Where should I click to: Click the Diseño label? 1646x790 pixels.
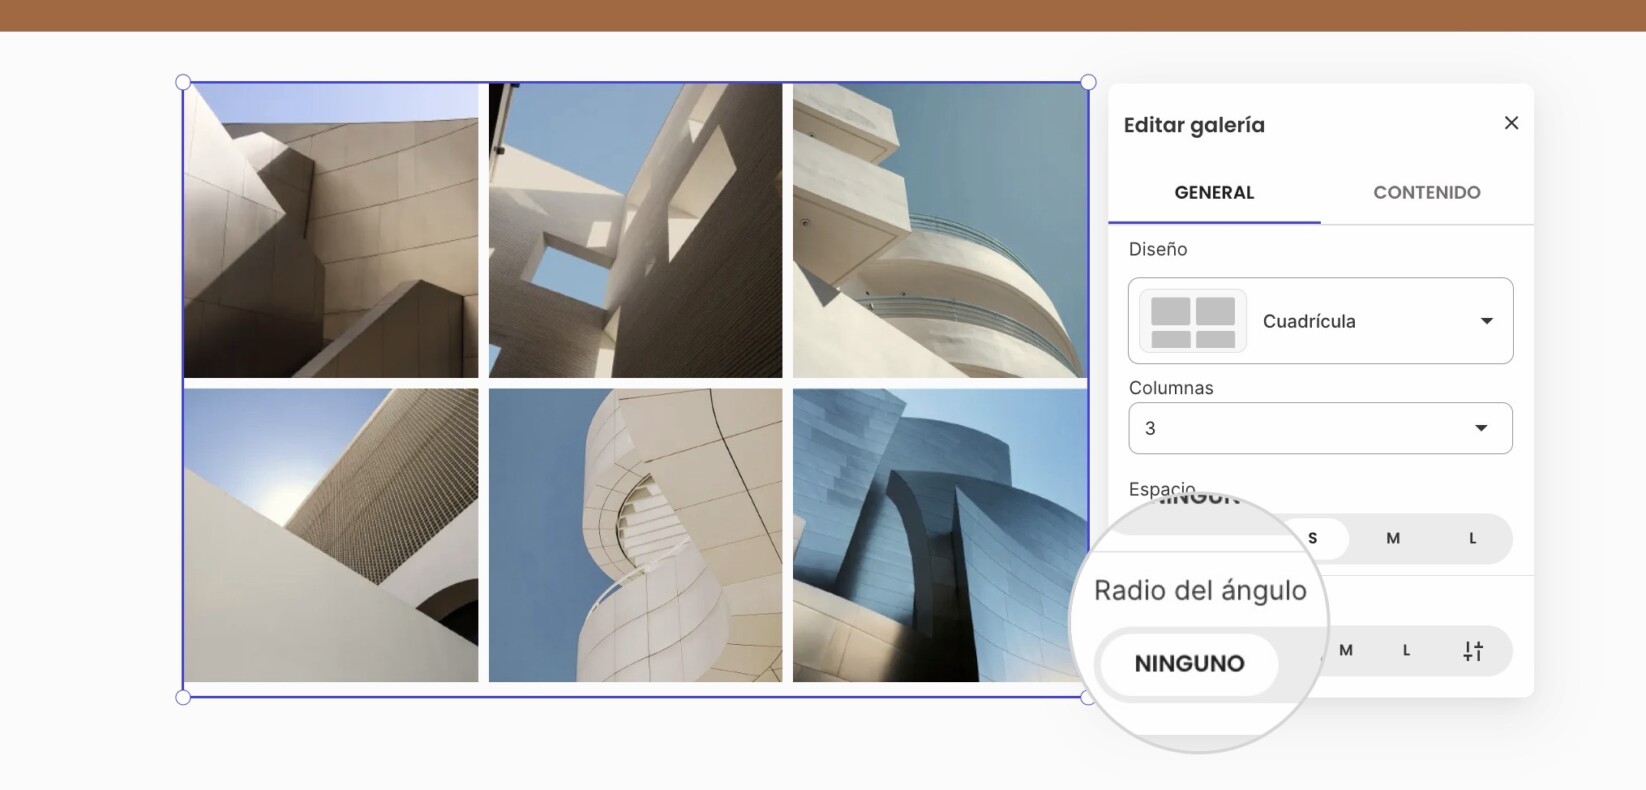click(1158, 249)
